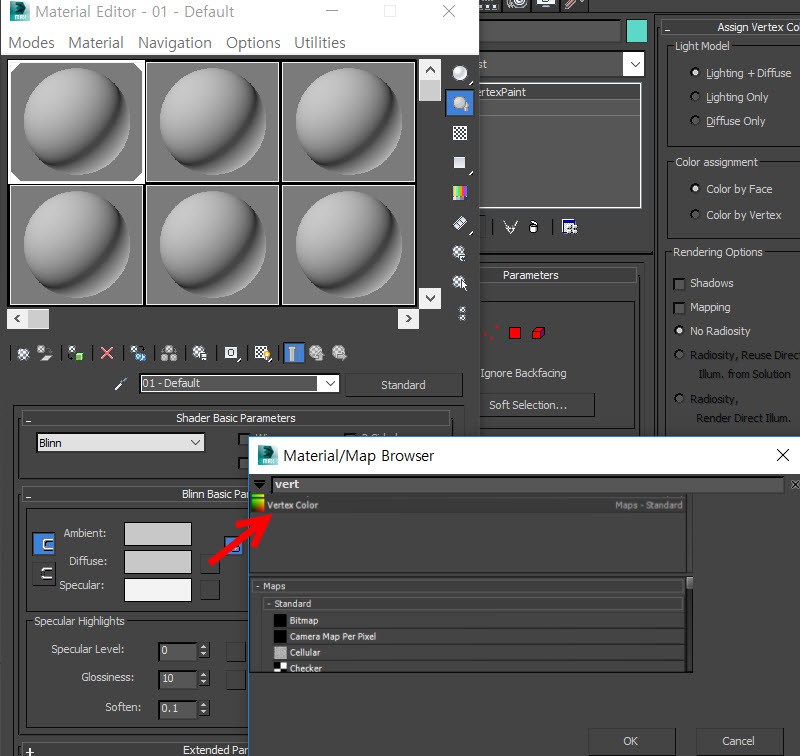
Task: Click the Standard material type button
Action: click(404, 385)
